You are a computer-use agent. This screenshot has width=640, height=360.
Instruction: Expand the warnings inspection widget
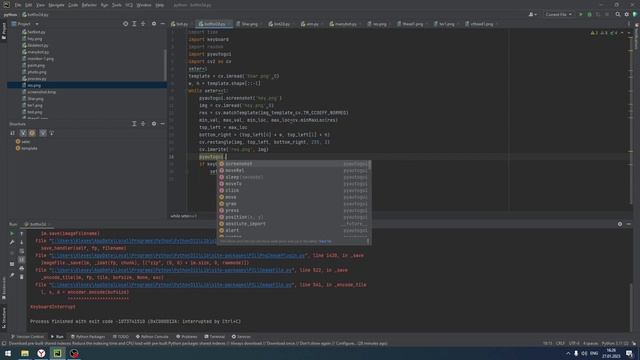pos(604,33)
